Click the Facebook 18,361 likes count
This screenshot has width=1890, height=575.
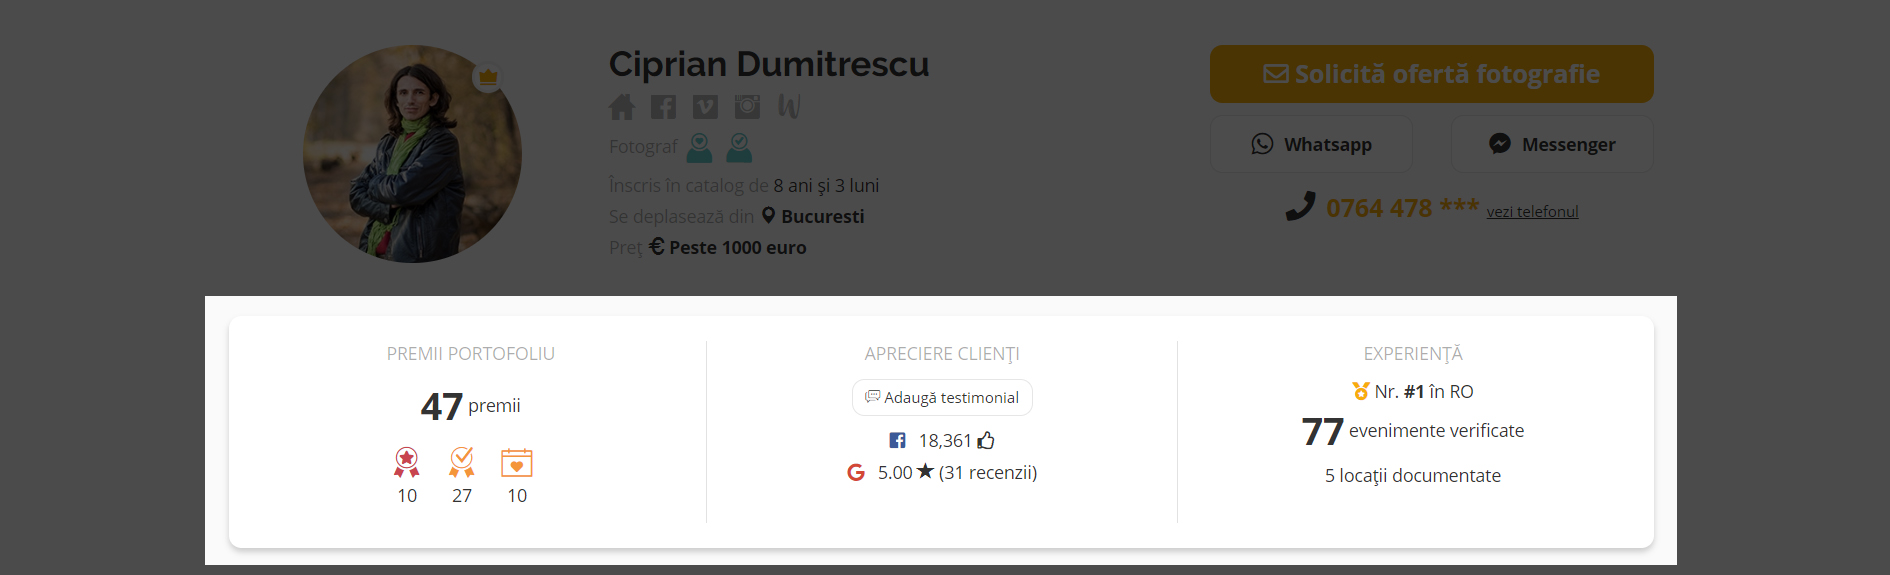click(942, 440)
